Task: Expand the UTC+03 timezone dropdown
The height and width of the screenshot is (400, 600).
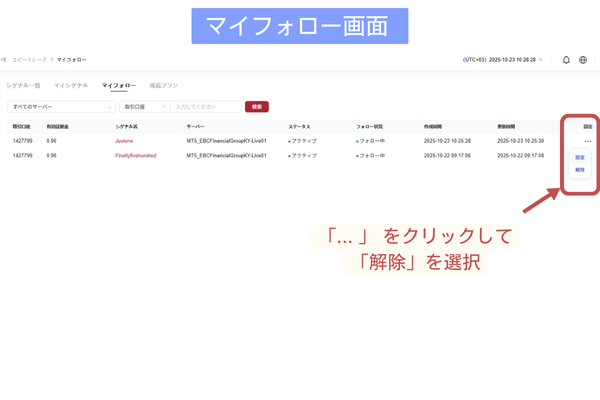Action: (502, 60)
